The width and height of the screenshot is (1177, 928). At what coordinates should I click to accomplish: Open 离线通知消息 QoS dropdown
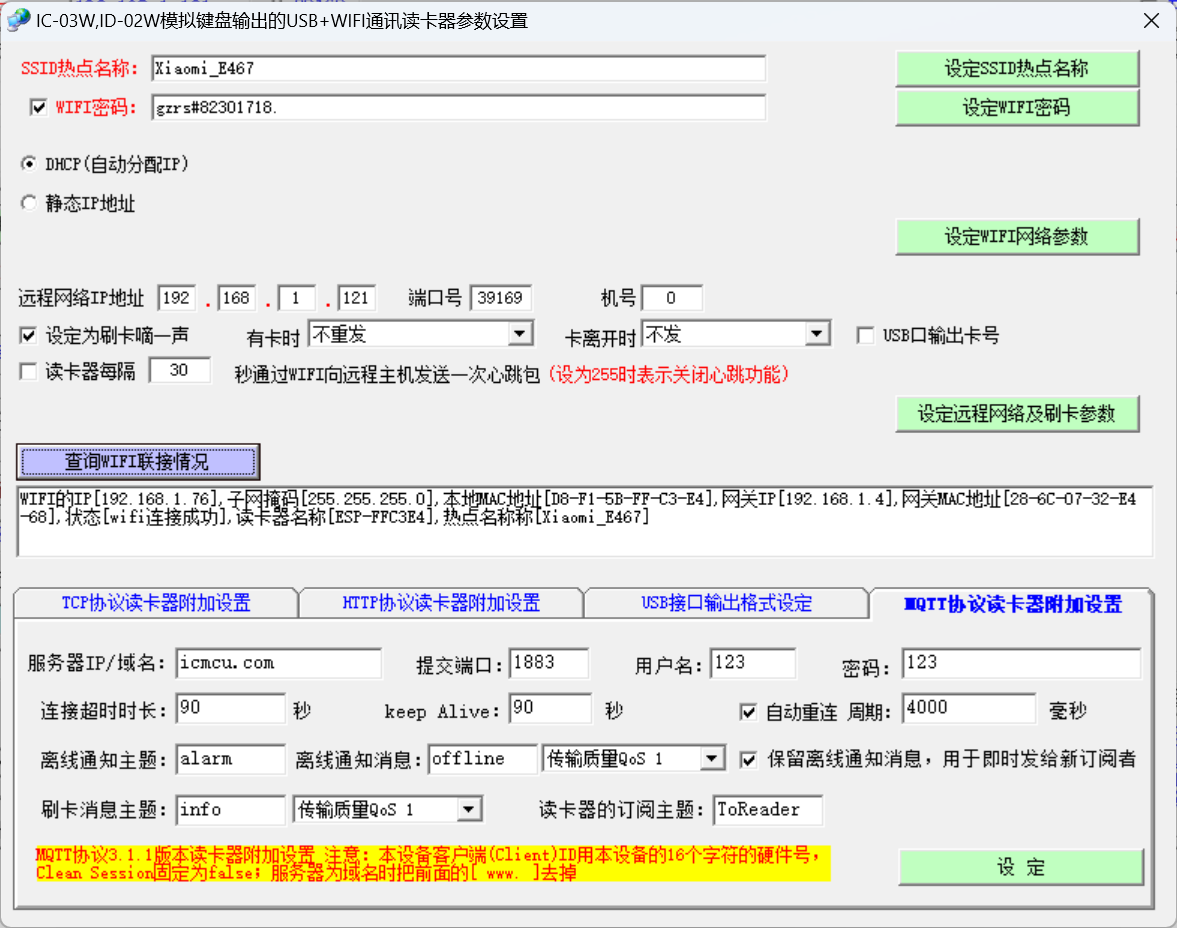[x=712, y=759]
